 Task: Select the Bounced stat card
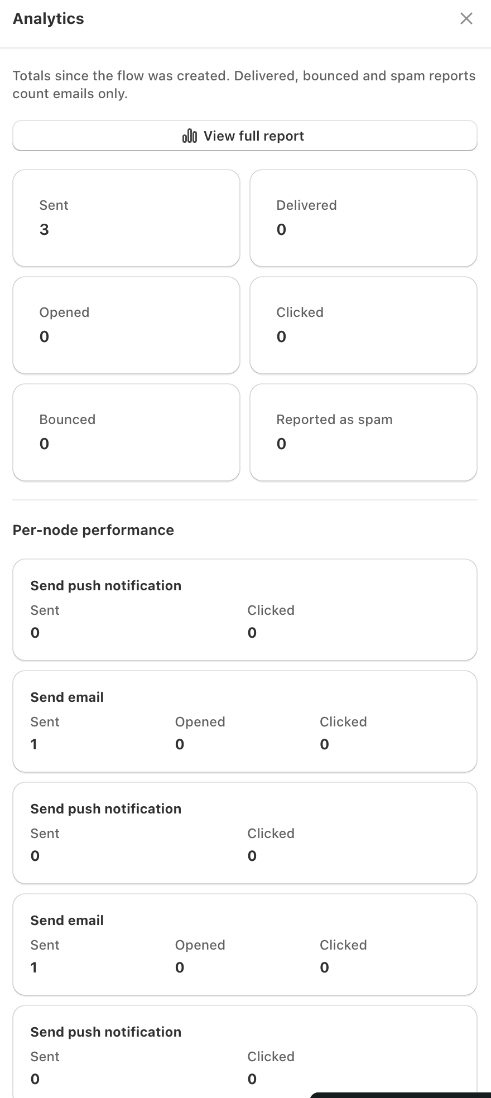tap(126, 432)
